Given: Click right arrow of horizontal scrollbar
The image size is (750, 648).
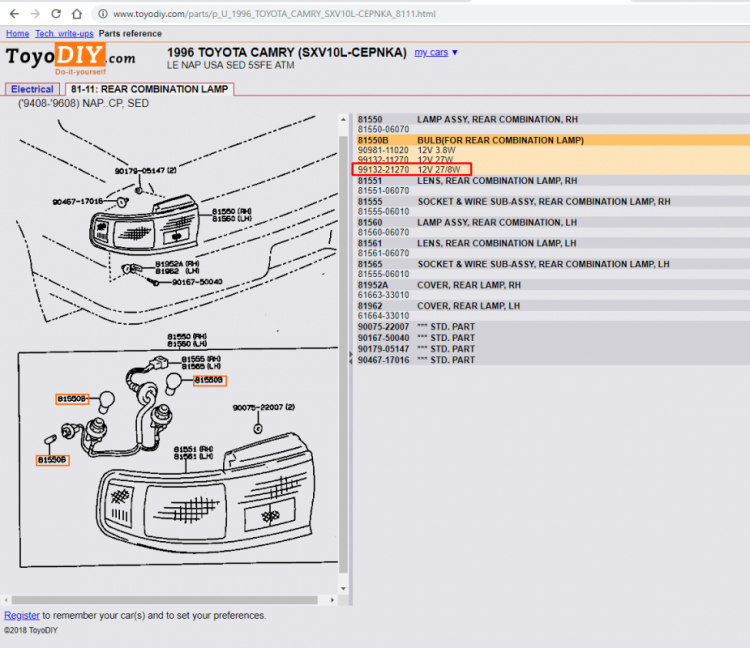Looking at the screenshot, I should [332, 600].
